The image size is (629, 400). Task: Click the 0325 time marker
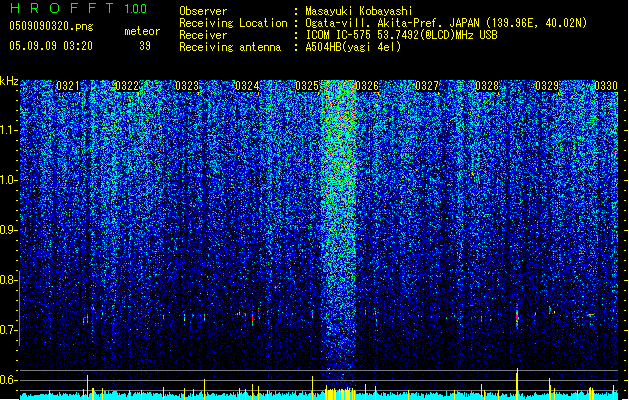click(x=307, y=86)
